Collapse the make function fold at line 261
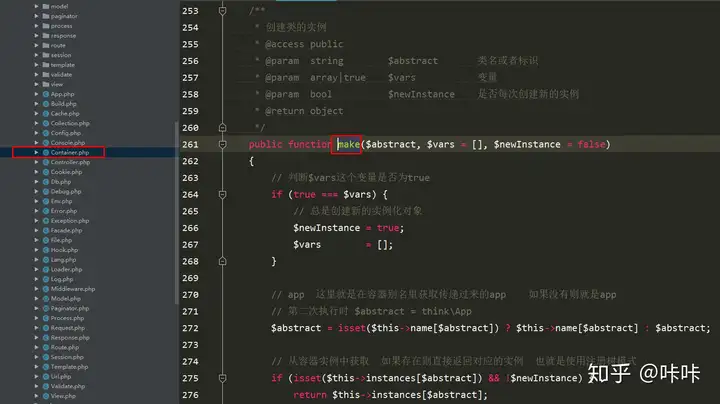 pos(222,144)
